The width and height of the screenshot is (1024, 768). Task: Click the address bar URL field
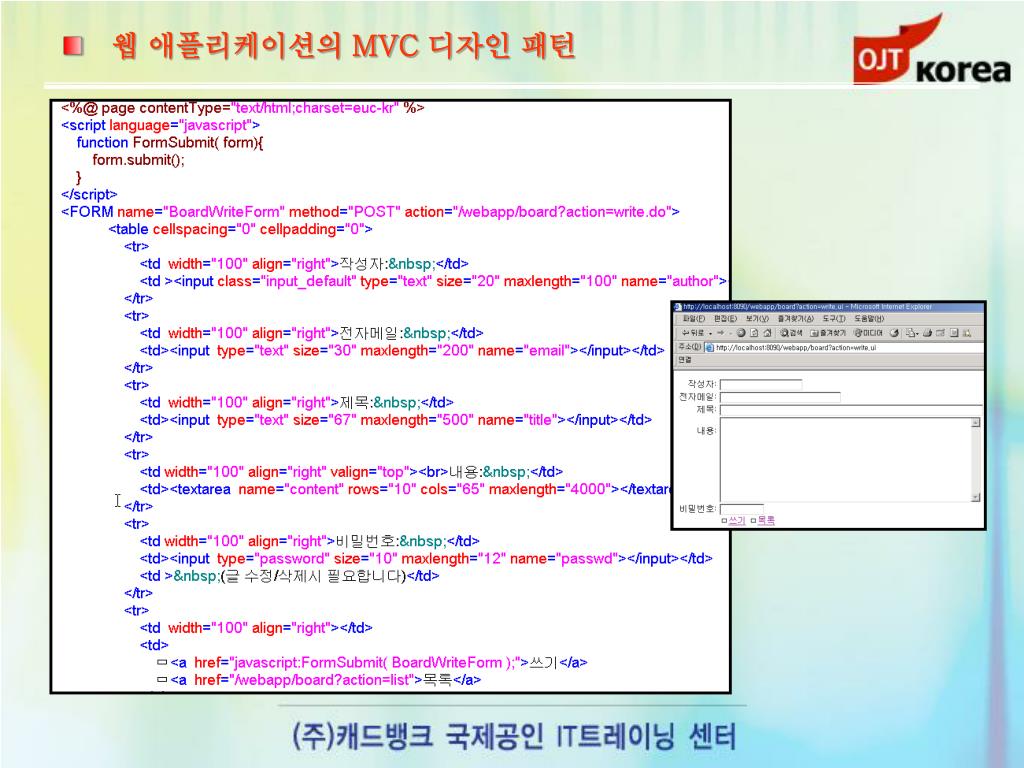coord(845,348)
